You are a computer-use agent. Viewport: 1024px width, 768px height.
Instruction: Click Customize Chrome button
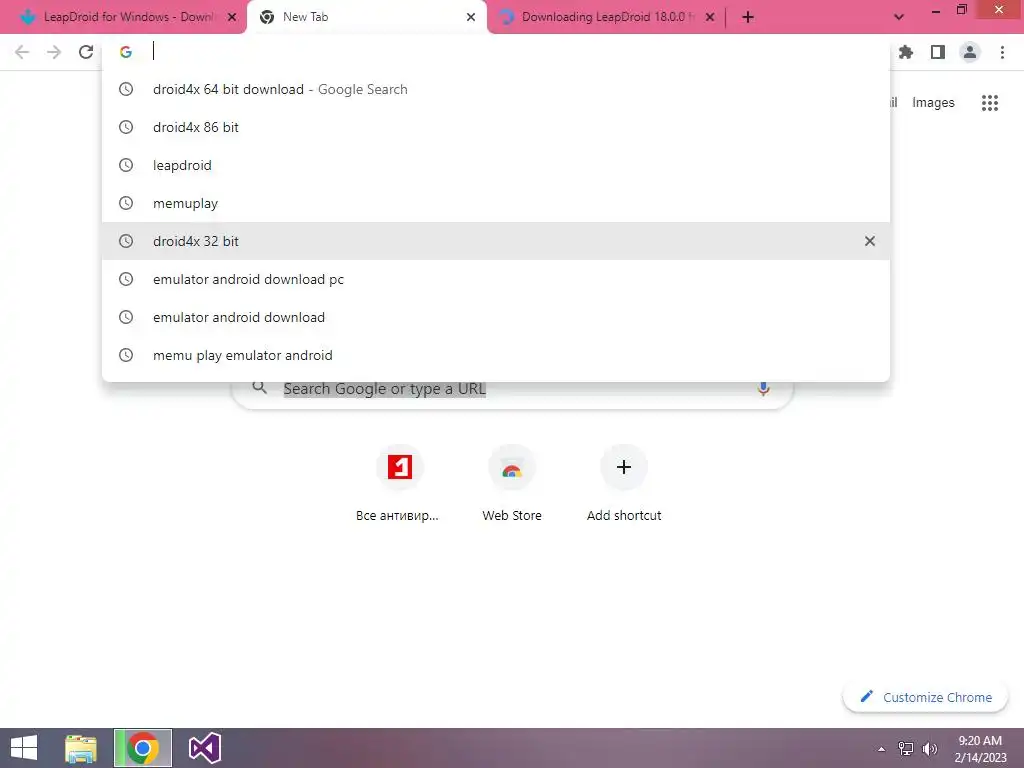[x=925, y=697]
